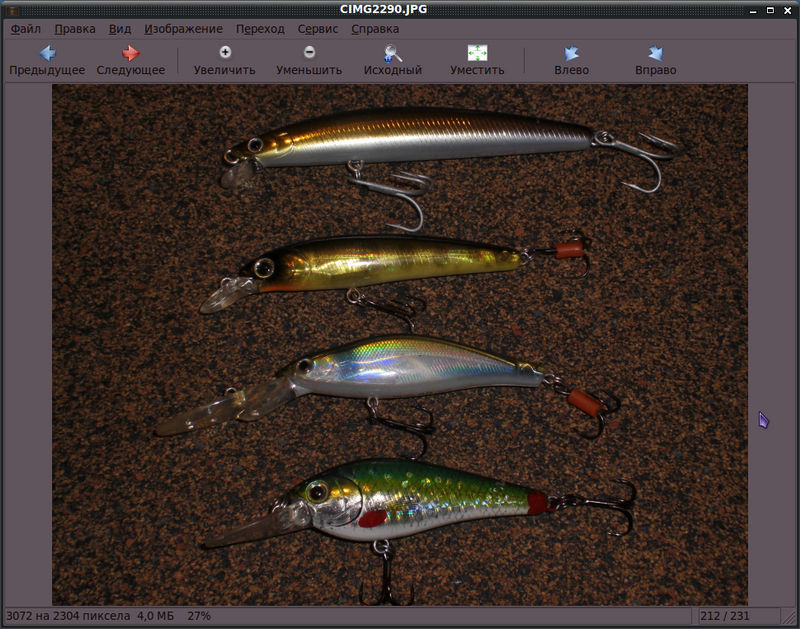The height and width of the screenshot is (629, 800).
Task: Click the '3072 на 2304 пиксела' status text
Action: (x=68, y=616)
